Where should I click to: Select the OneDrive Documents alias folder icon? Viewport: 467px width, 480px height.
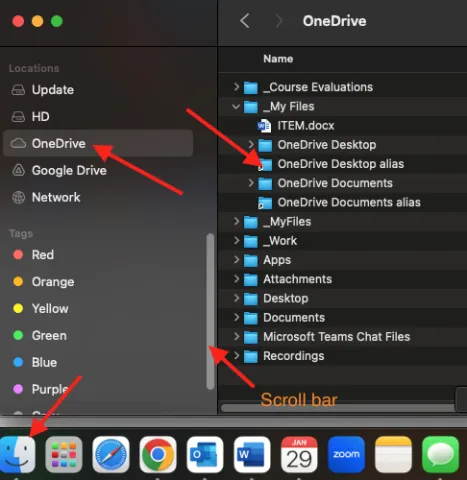point(265,203)
